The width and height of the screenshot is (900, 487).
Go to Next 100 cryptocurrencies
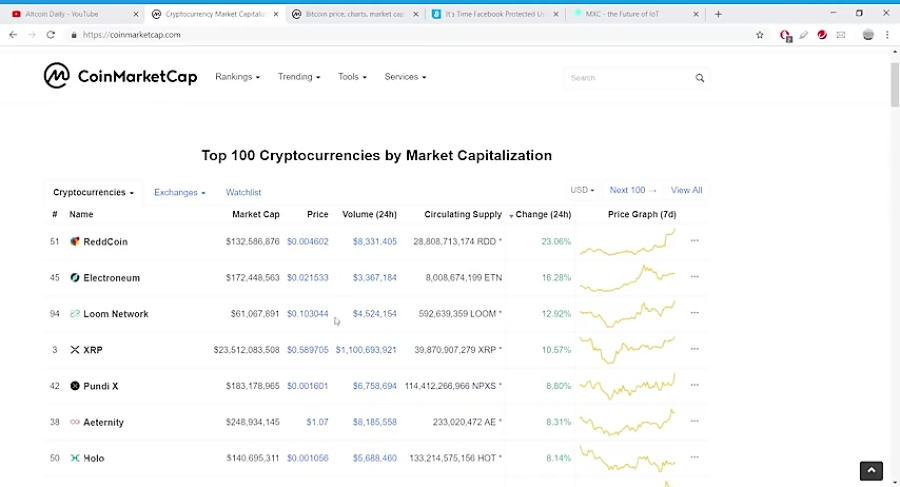point(633,190)
